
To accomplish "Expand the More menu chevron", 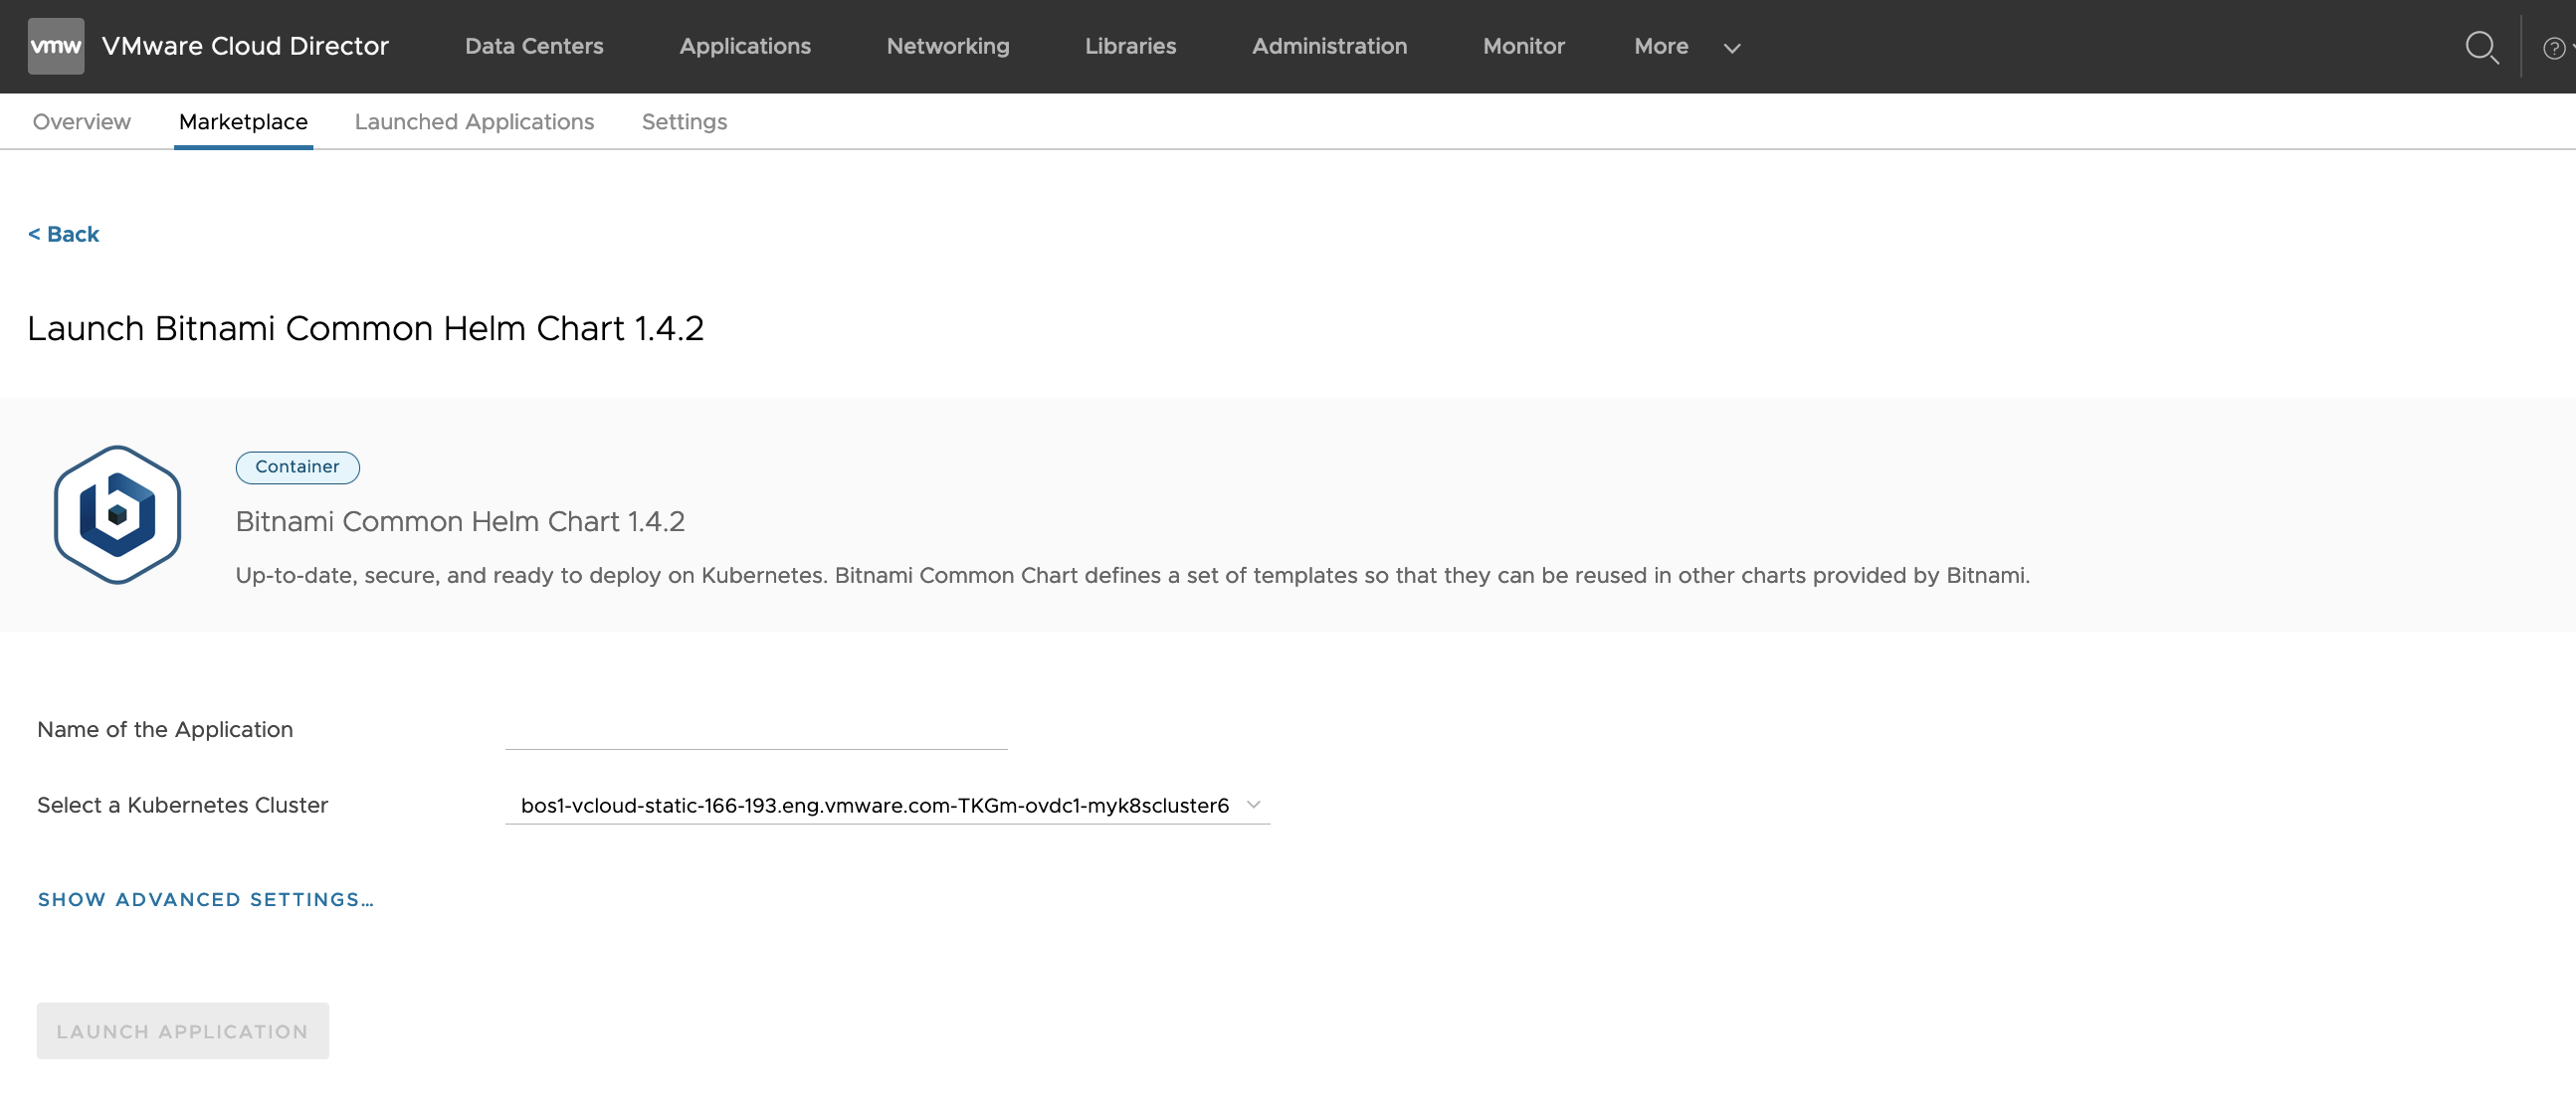I will [1732, 48].
